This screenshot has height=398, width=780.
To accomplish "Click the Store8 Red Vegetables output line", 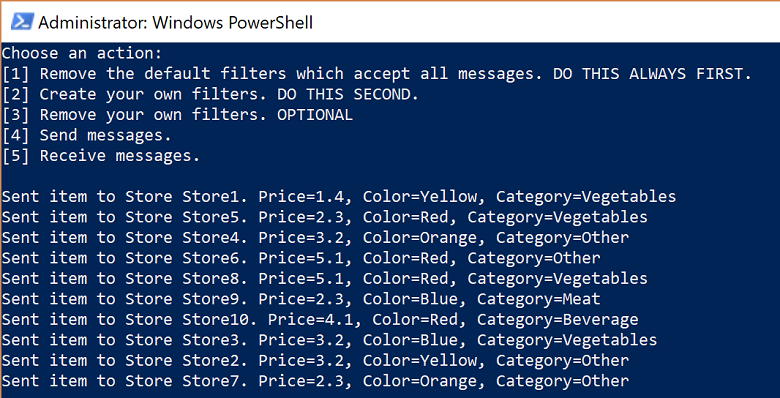I will point(325,278).
